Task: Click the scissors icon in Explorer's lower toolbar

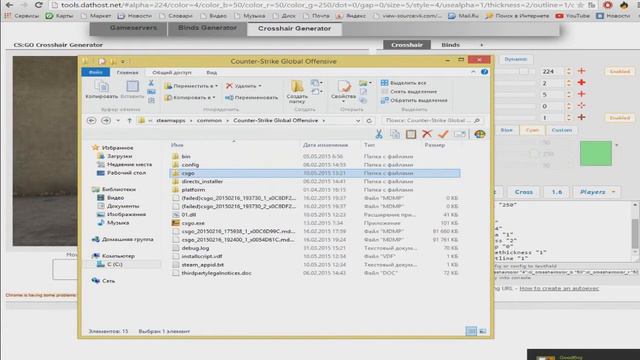Action: point(379,134)
